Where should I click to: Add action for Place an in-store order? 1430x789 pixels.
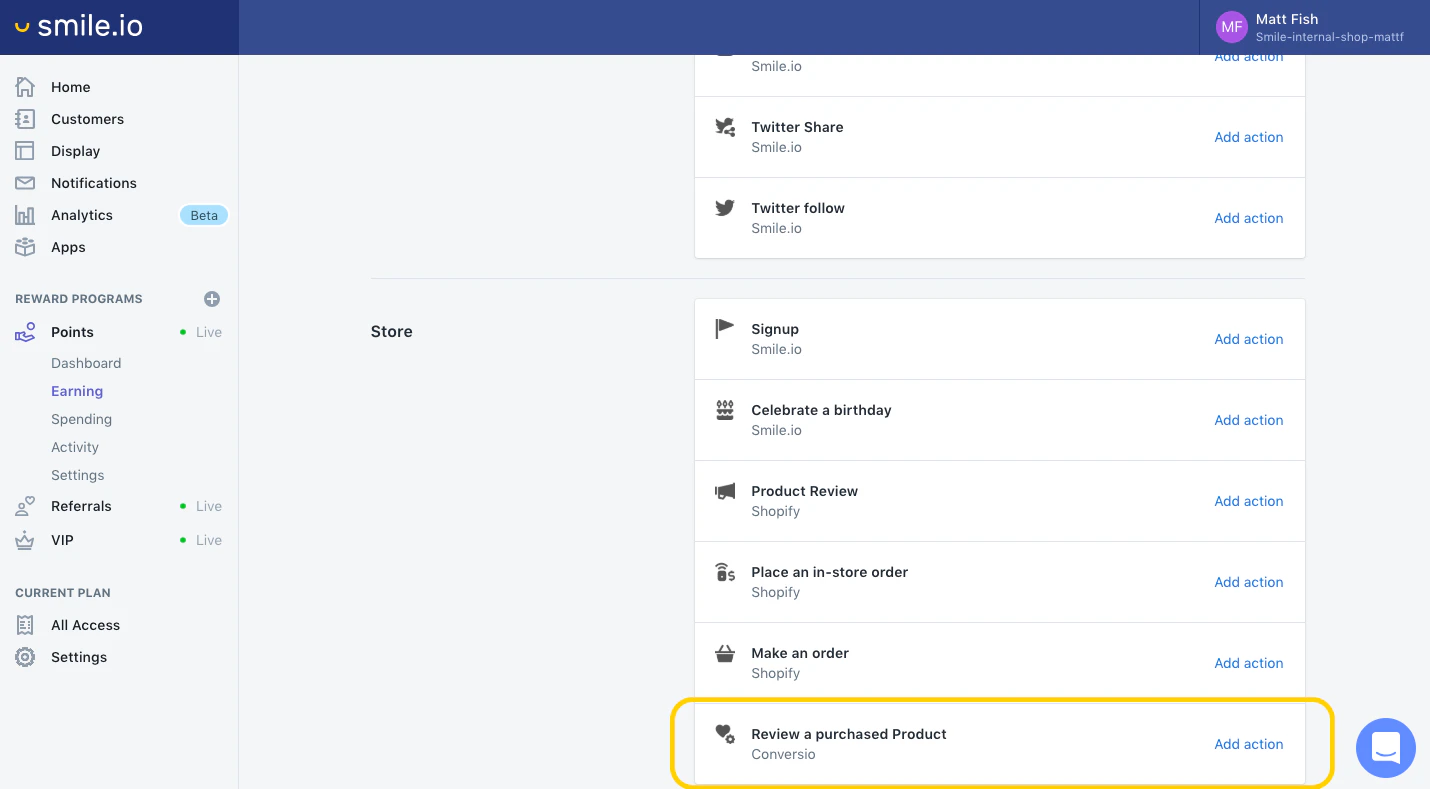coord(1249,582)
